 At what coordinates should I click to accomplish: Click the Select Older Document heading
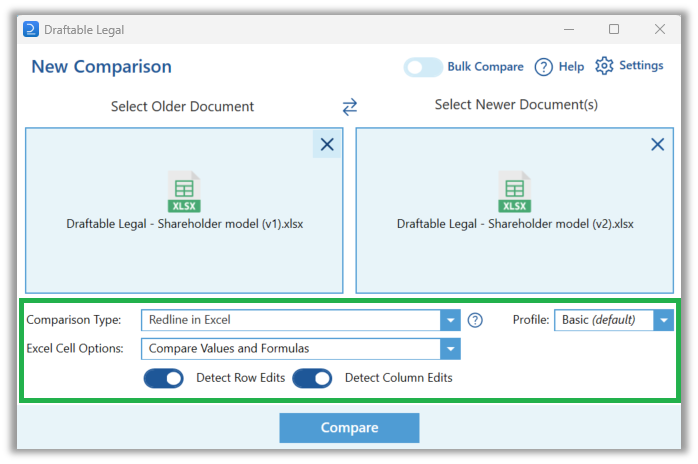(182, 106)
